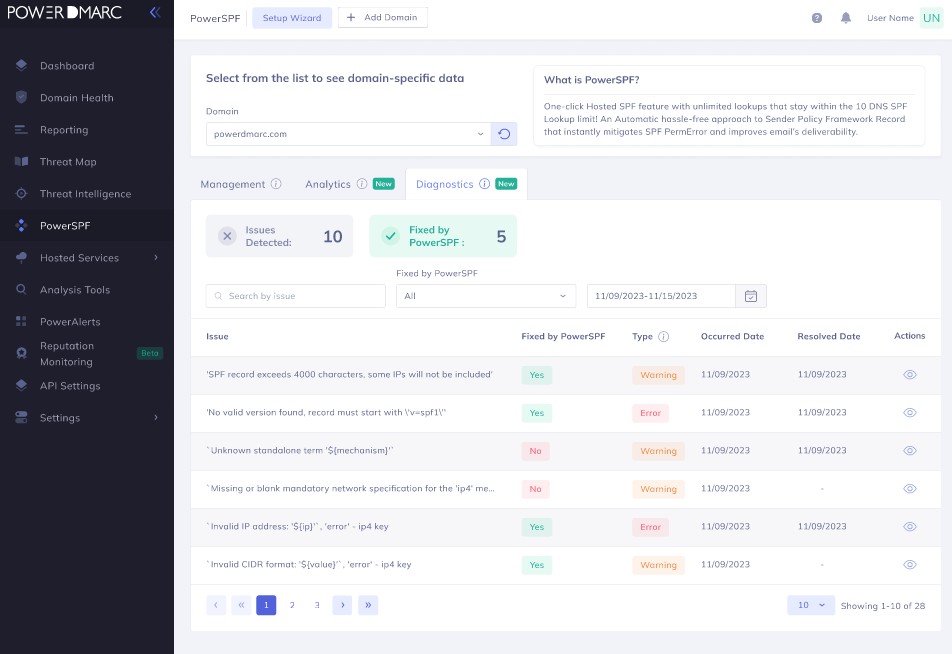
Task: Show info about the Management tab
Action: tap(276, 184)
